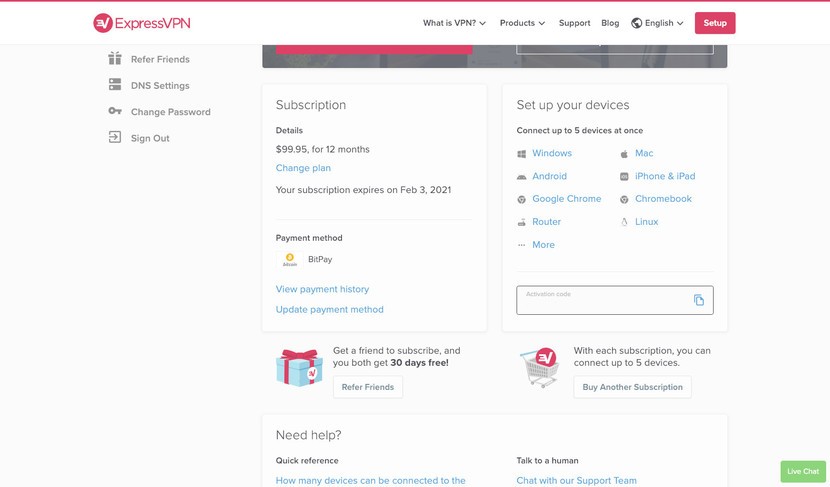Copy the activation code with the copy icon

point(699,300)
